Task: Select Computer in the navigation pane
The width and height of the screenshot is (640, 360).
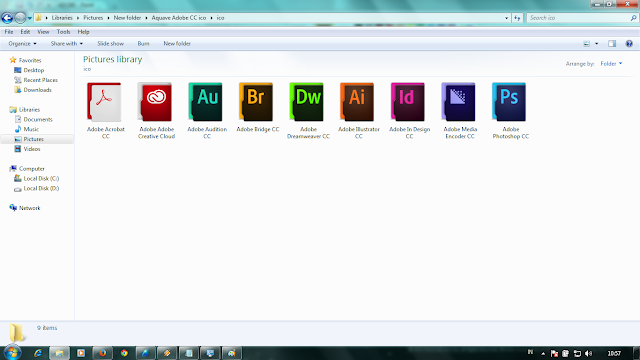Action: pyautogui.click(x=32, y=169)
